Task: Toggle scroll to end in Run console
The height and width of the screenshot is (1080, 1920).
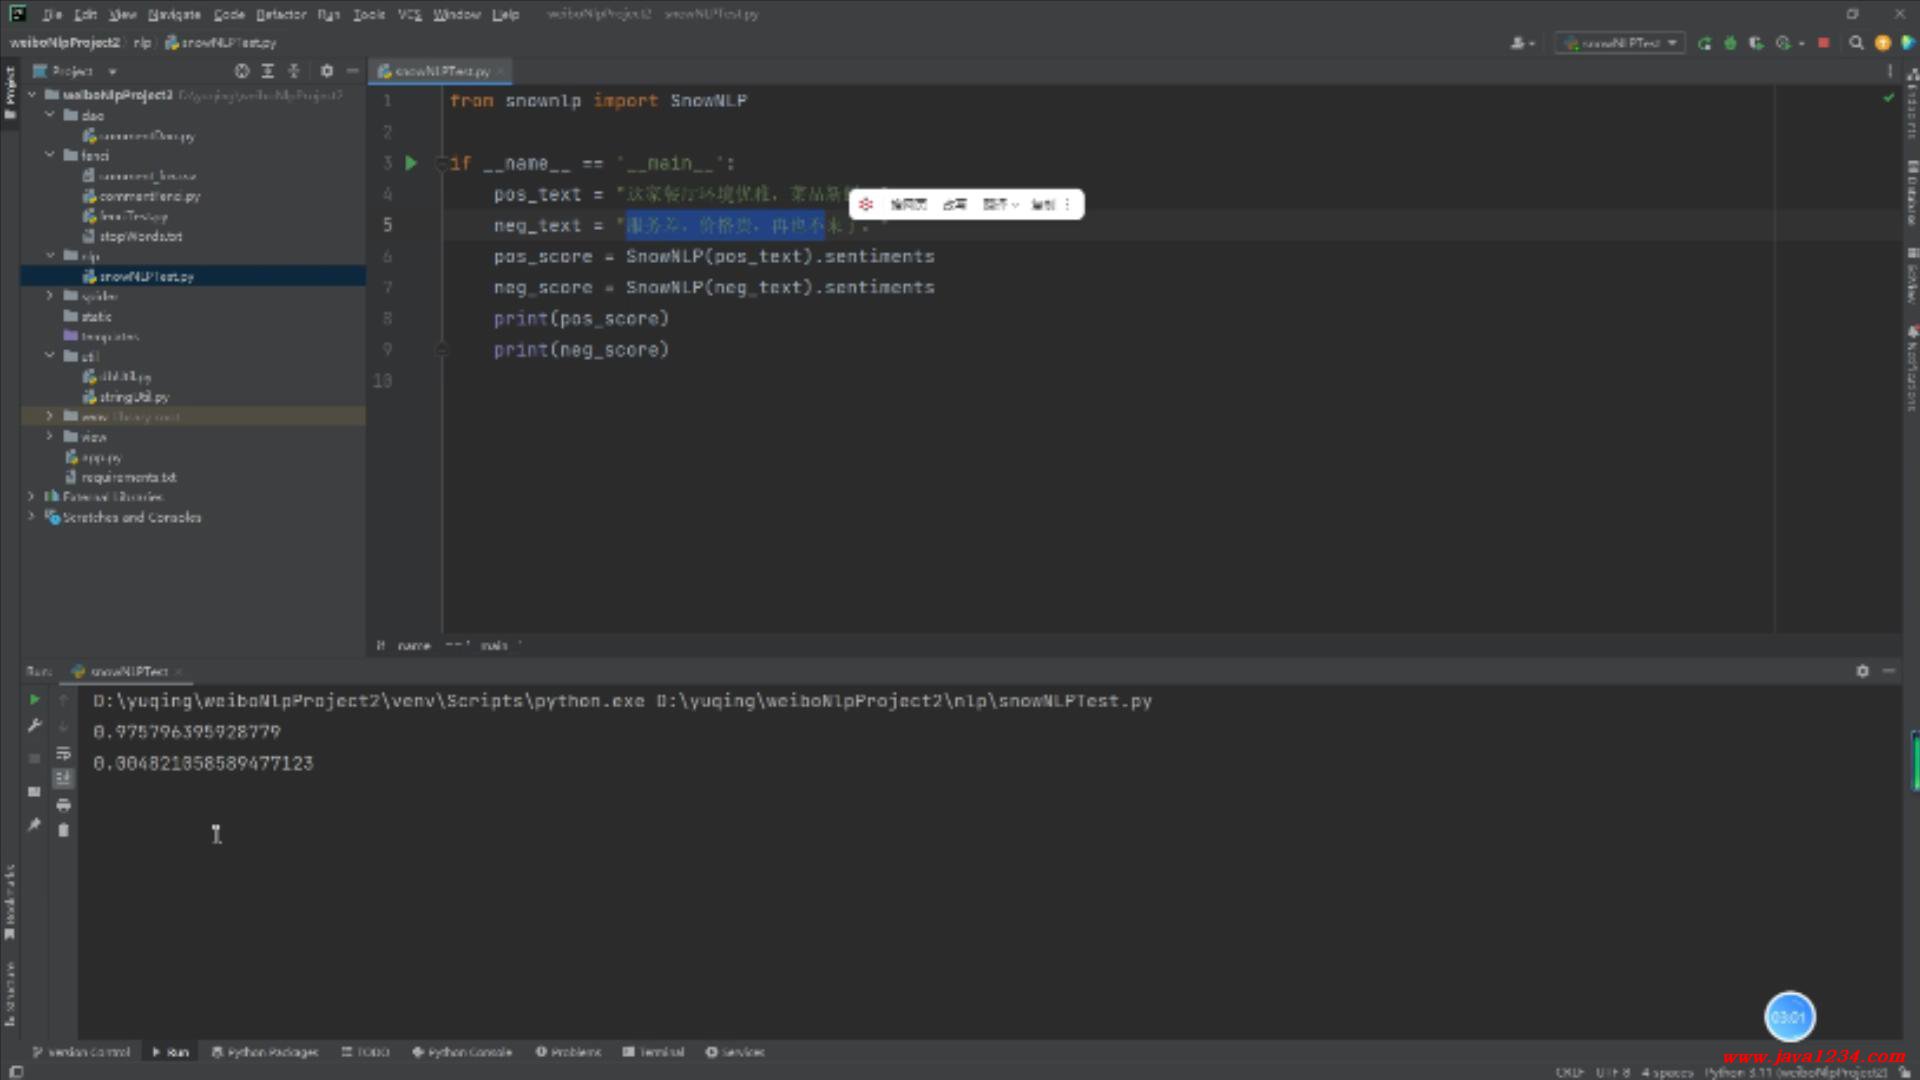Action: point(63,778)
